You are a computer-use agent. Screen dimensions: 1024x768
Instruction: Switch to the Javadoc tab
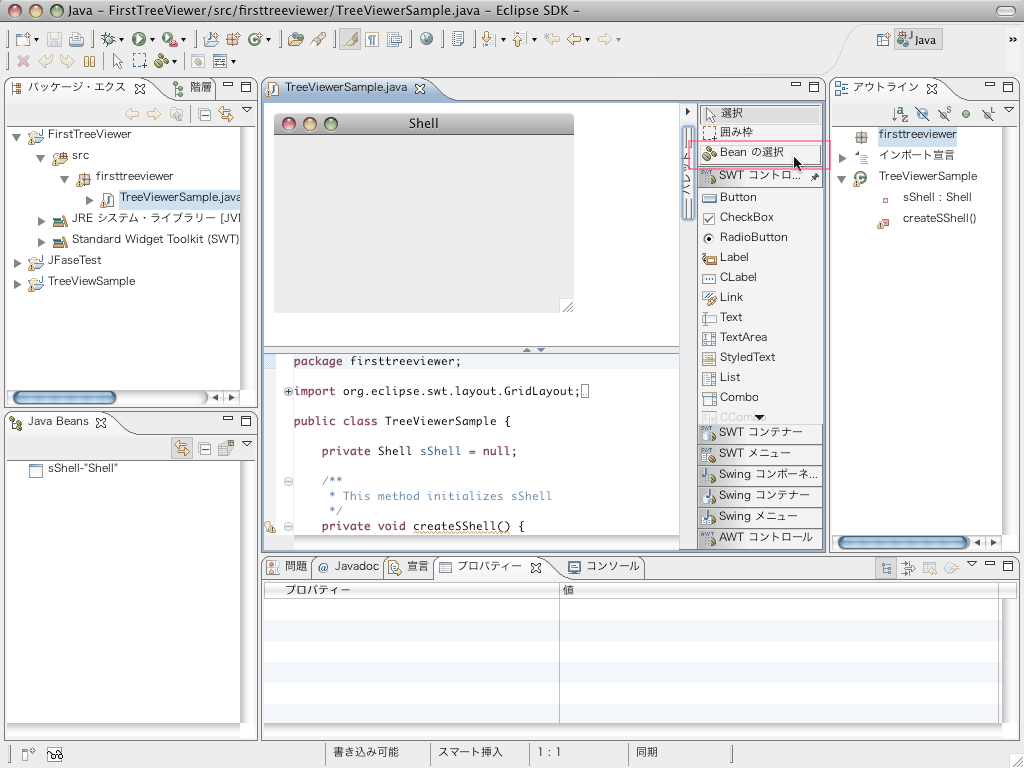(x=348, y=566)
